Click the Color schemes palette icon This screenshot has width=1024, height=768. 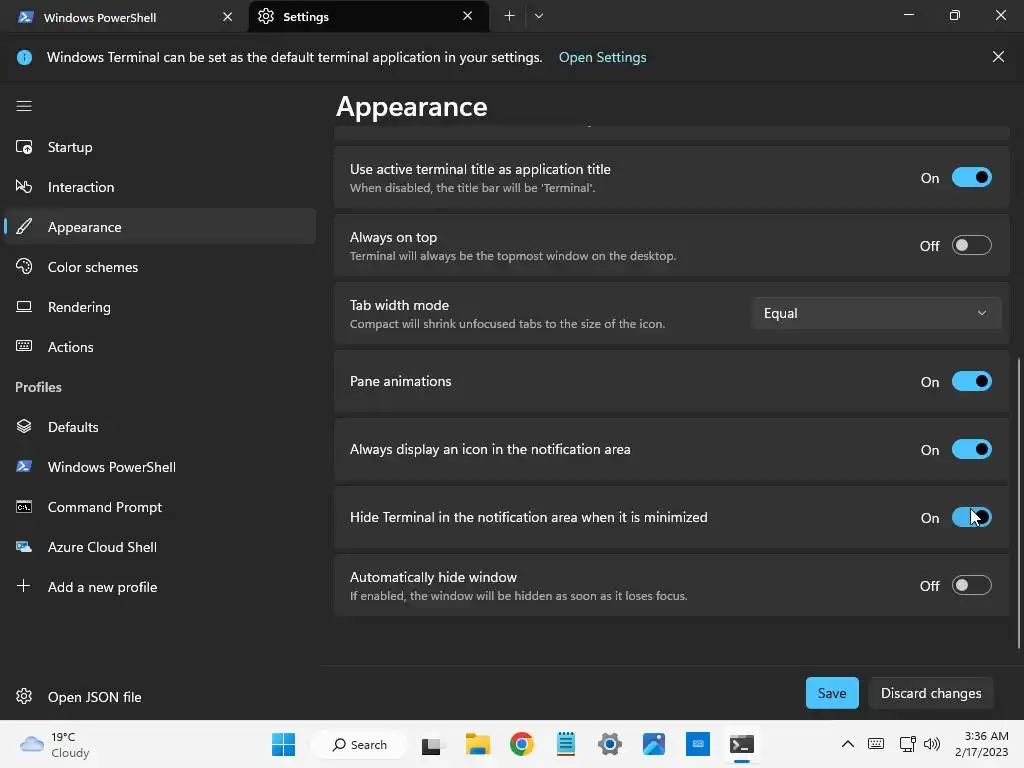pos(24,266)
